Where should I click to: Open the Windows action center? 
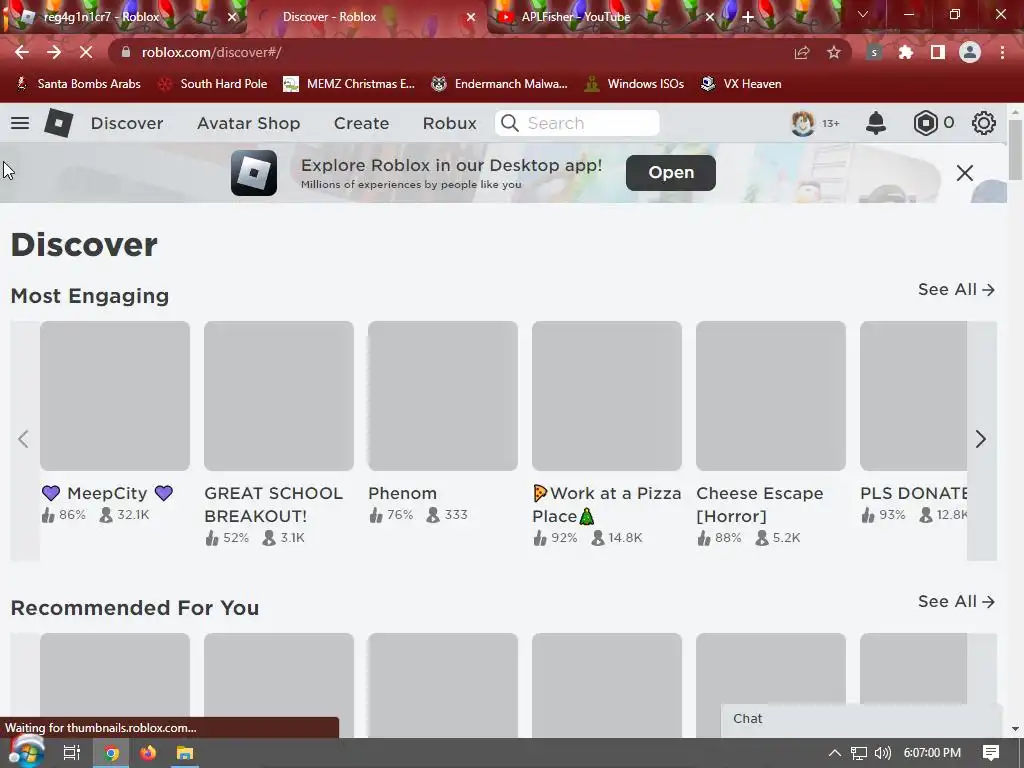point(991,753)
